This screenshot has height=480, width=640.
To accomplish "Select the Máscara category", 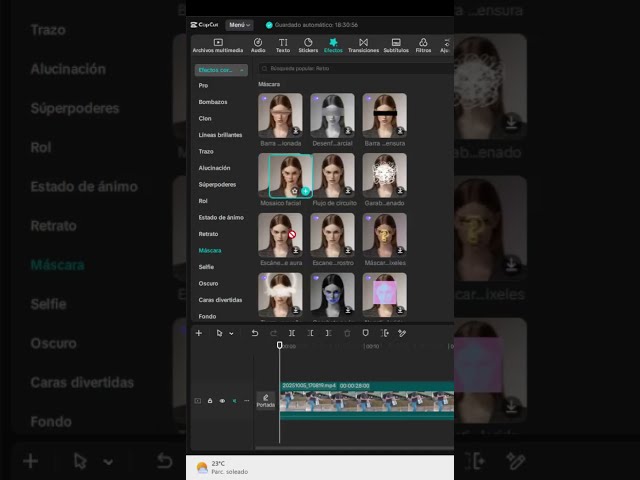I will click(210, 250).
